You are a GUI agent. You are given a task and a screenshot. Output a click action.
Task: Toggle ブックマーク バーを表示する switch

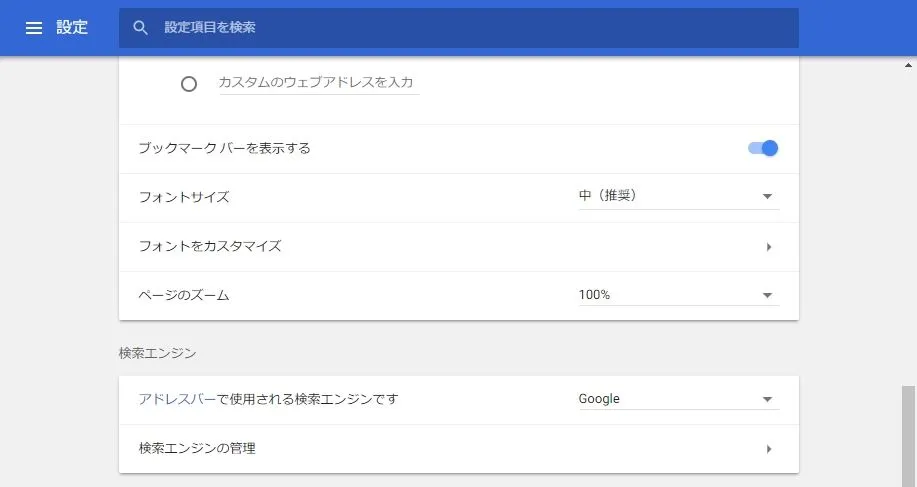[763, 148]
